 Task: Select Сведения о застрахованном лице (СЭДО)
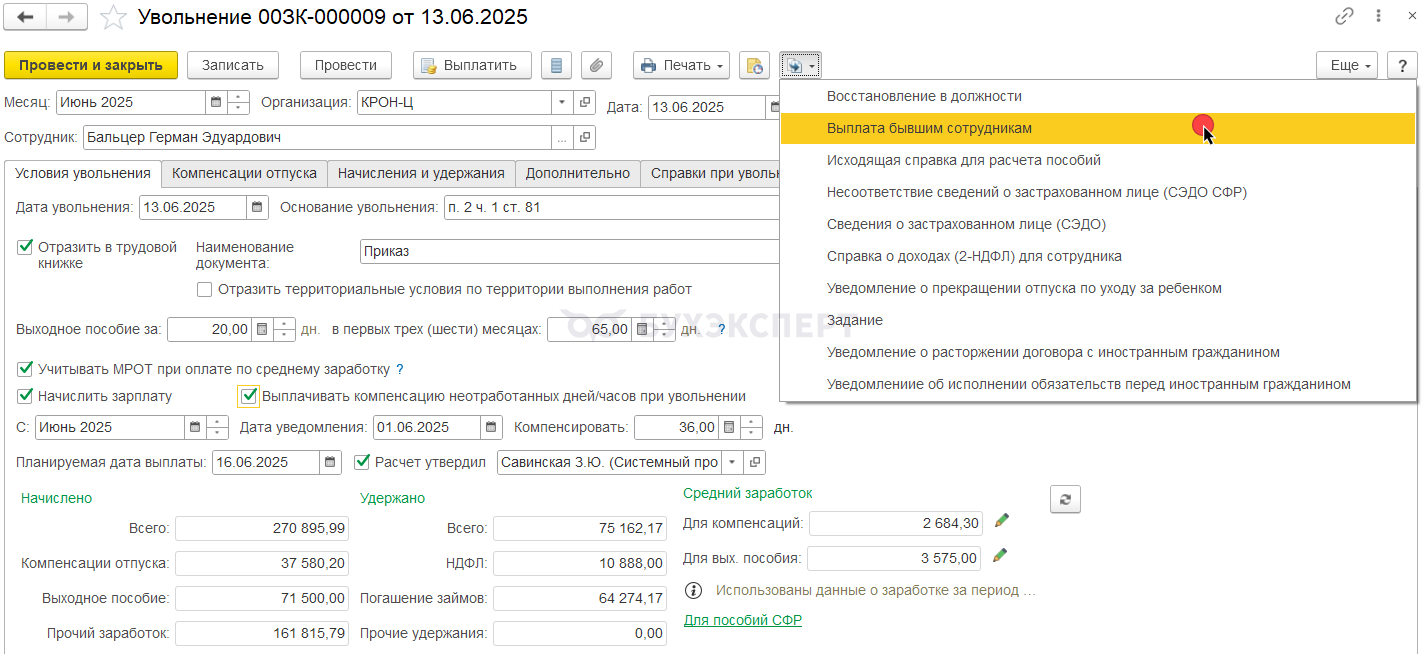tap(1098, 224)
